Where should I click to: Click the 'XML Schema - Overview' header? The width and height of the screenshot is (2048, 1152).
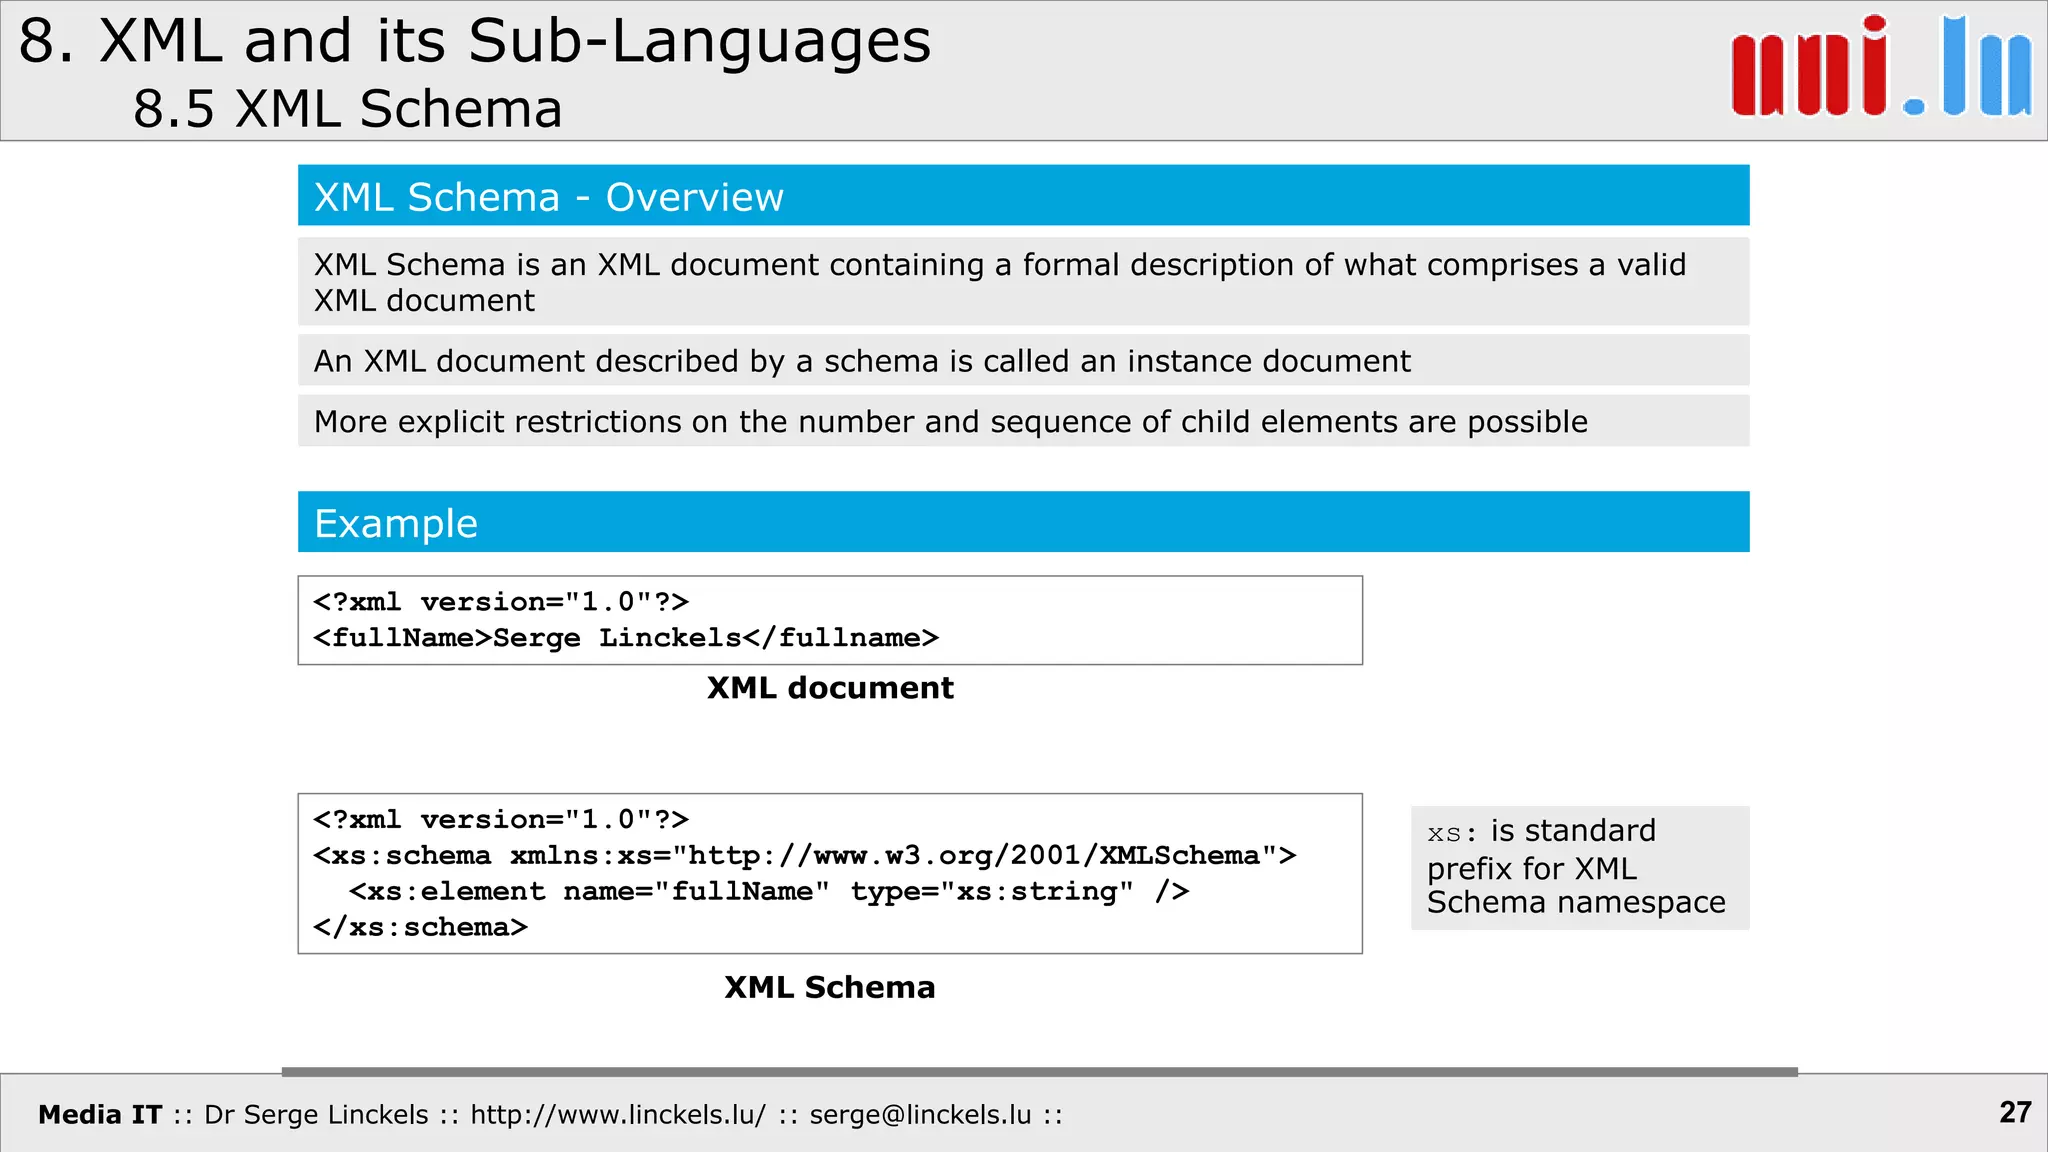(x=1023, y=196)
